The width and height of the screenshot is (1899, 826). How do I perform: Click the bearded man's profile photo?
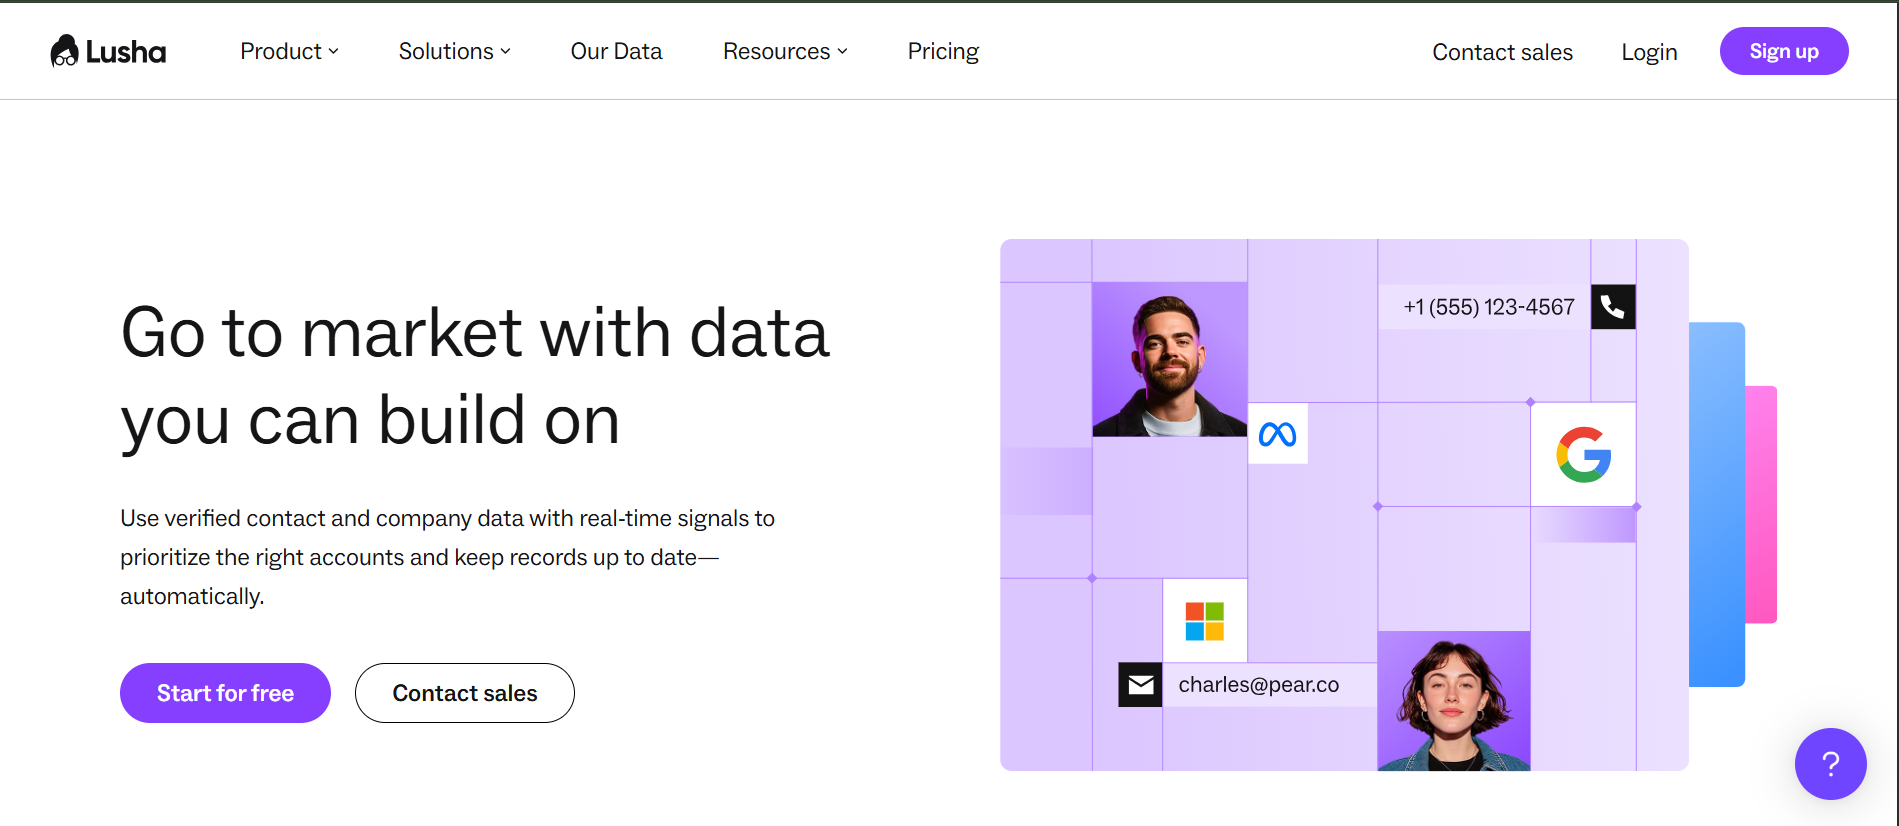point(1169,360)
